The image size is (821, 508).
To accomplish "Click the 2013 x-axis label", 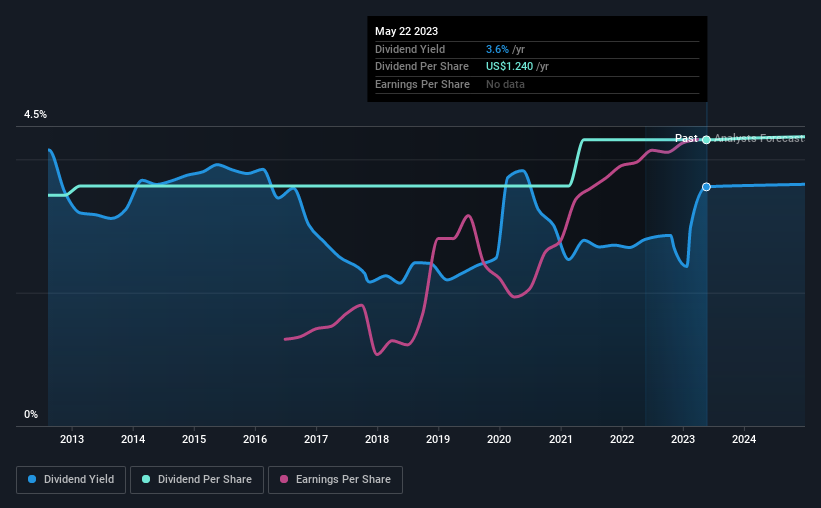I will 72,439.
